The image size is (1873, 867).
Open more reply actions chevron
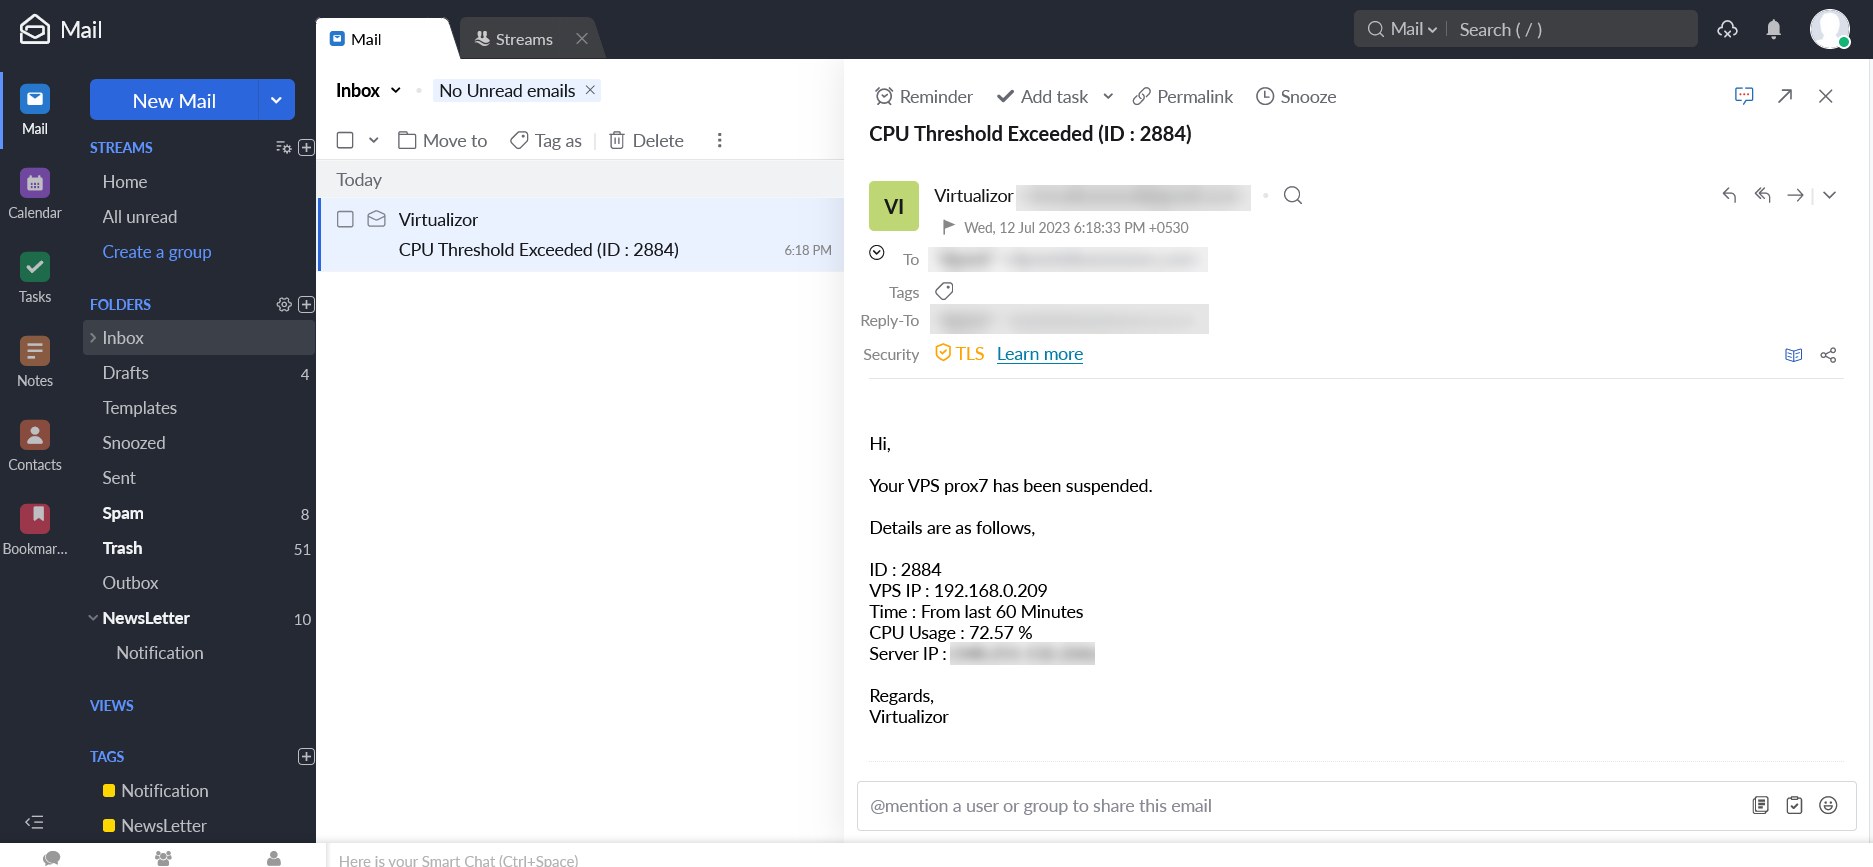pos(1829,195)
